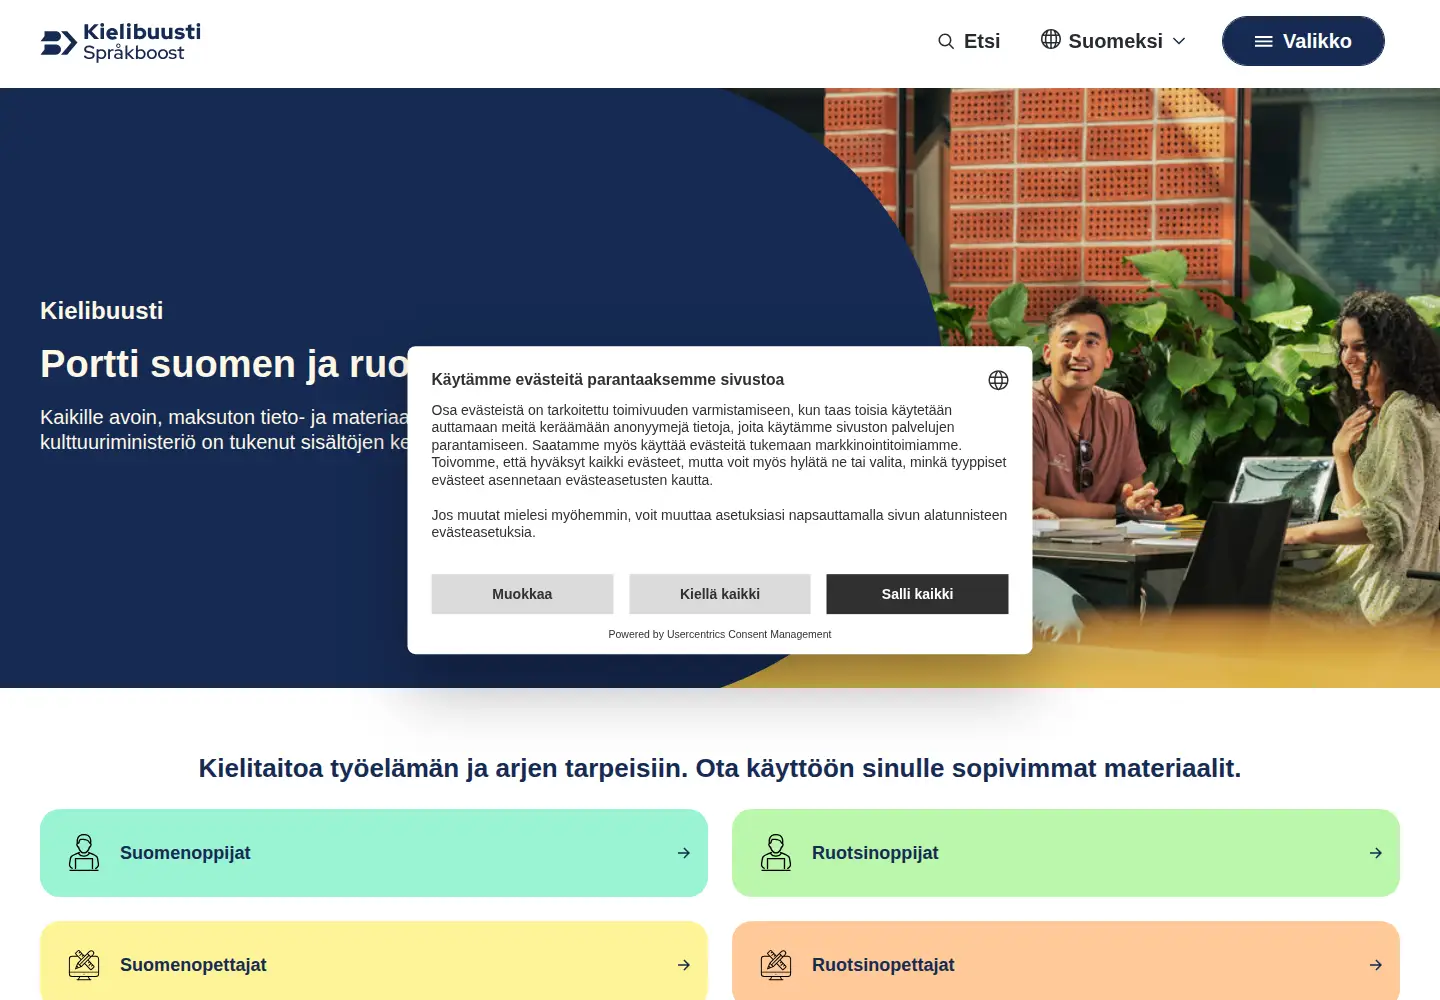Open the Valikko menu button
The image size is (1440, 1000).
[1303, 41]
